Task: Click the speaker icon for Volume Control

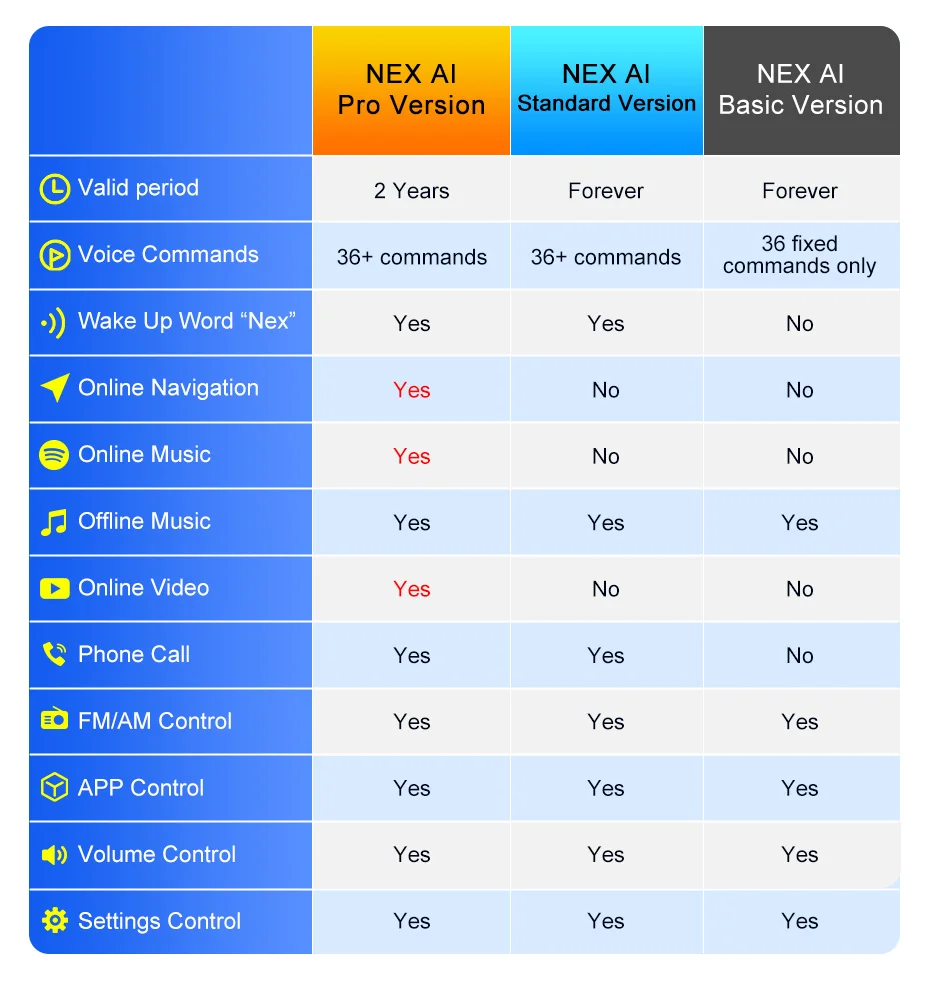Action: (54, 854)
